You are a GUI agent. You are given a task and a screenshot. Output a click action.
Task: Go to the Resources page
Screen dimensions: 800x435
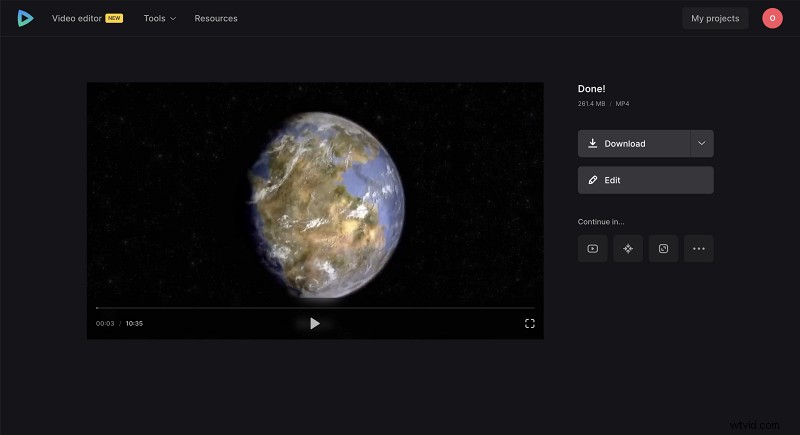pos(216,18)
